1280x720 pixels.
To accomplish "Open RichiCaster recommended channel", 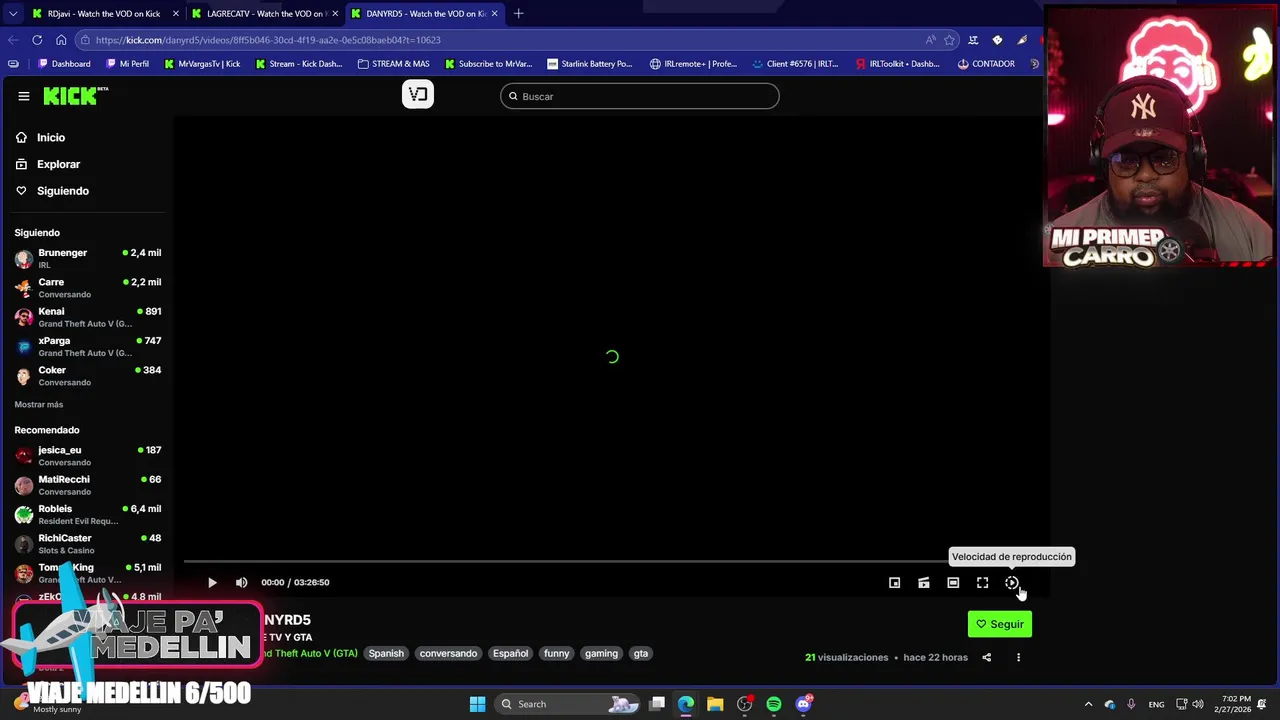I will pyautogui.click(x=88, y=543).
